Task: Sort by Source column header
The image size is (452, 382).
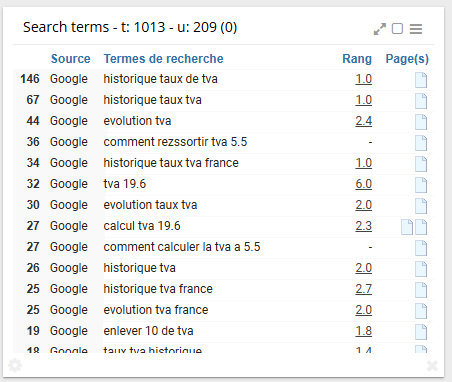Action: click(x=70, y=59)
